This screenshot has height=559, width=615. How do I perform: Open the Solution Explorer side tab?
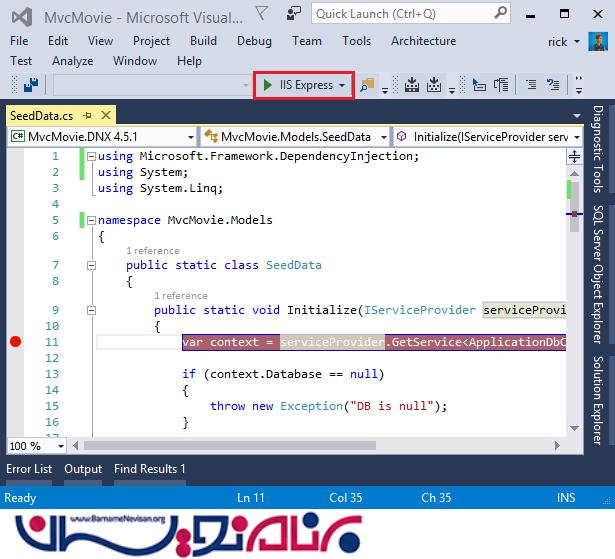(x=598, y=400)
